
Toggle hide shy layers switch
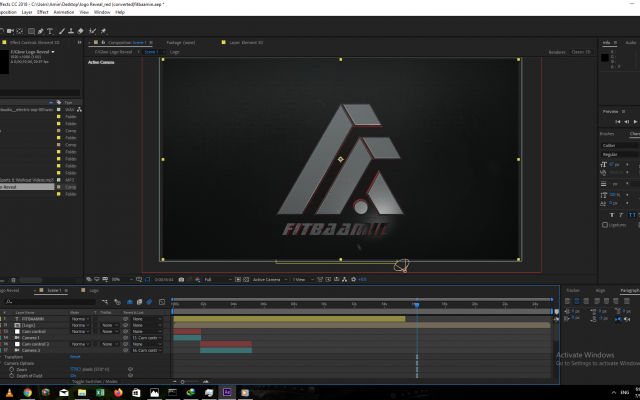tap(130, 302)
